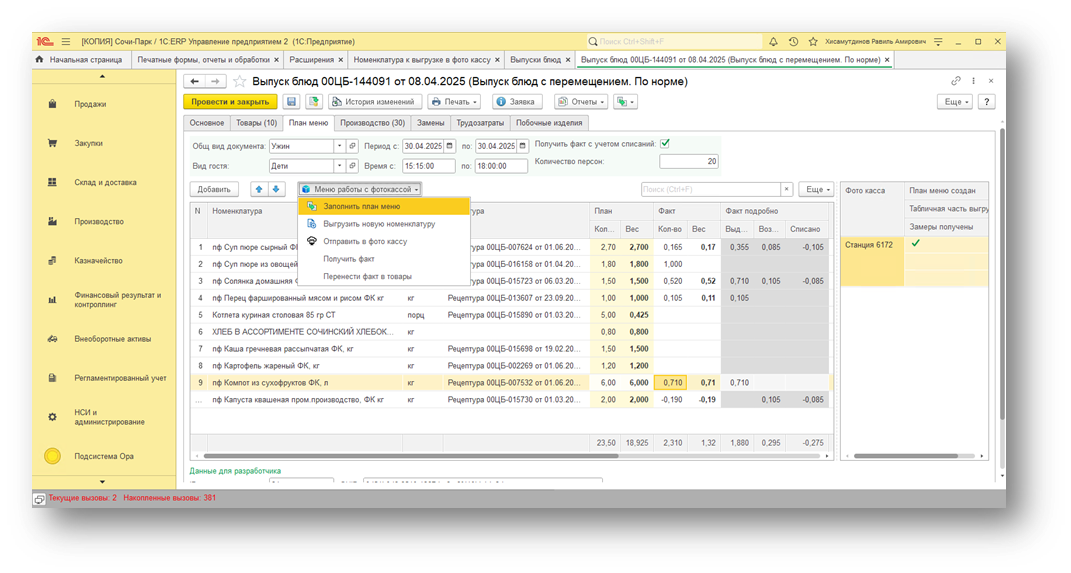Image resolution: width=1071 pixels, height=573 pixels.
Task: Open Подсистема Ора circle icon
Action: [53, 456]
